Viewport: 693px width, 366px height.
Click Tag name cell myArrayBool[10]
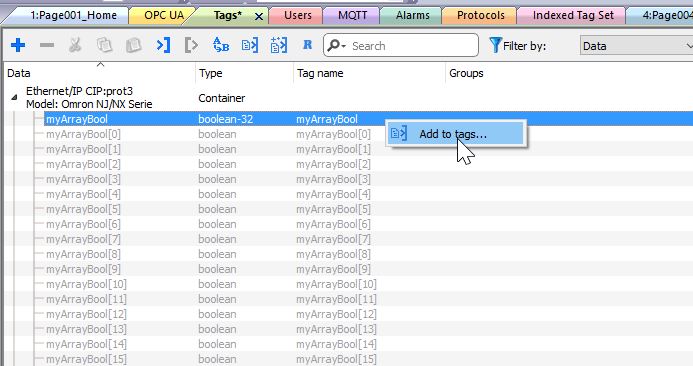tap(336, 284)
